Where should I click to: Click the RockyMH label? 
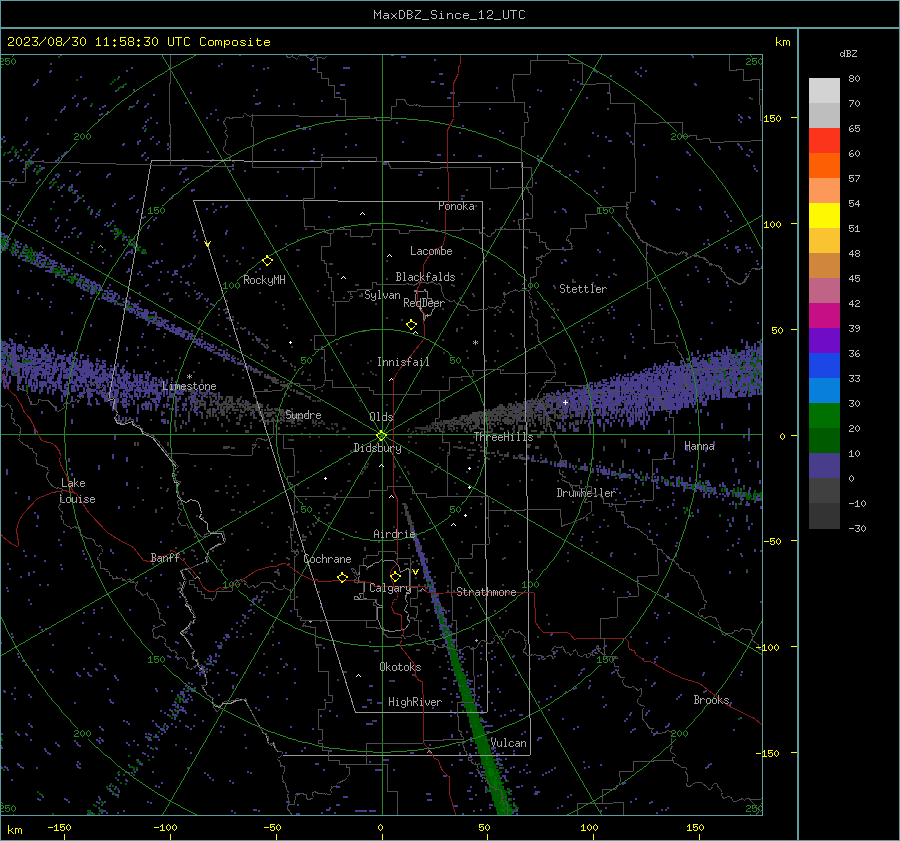pyautogui.click(x=264, y=280)
